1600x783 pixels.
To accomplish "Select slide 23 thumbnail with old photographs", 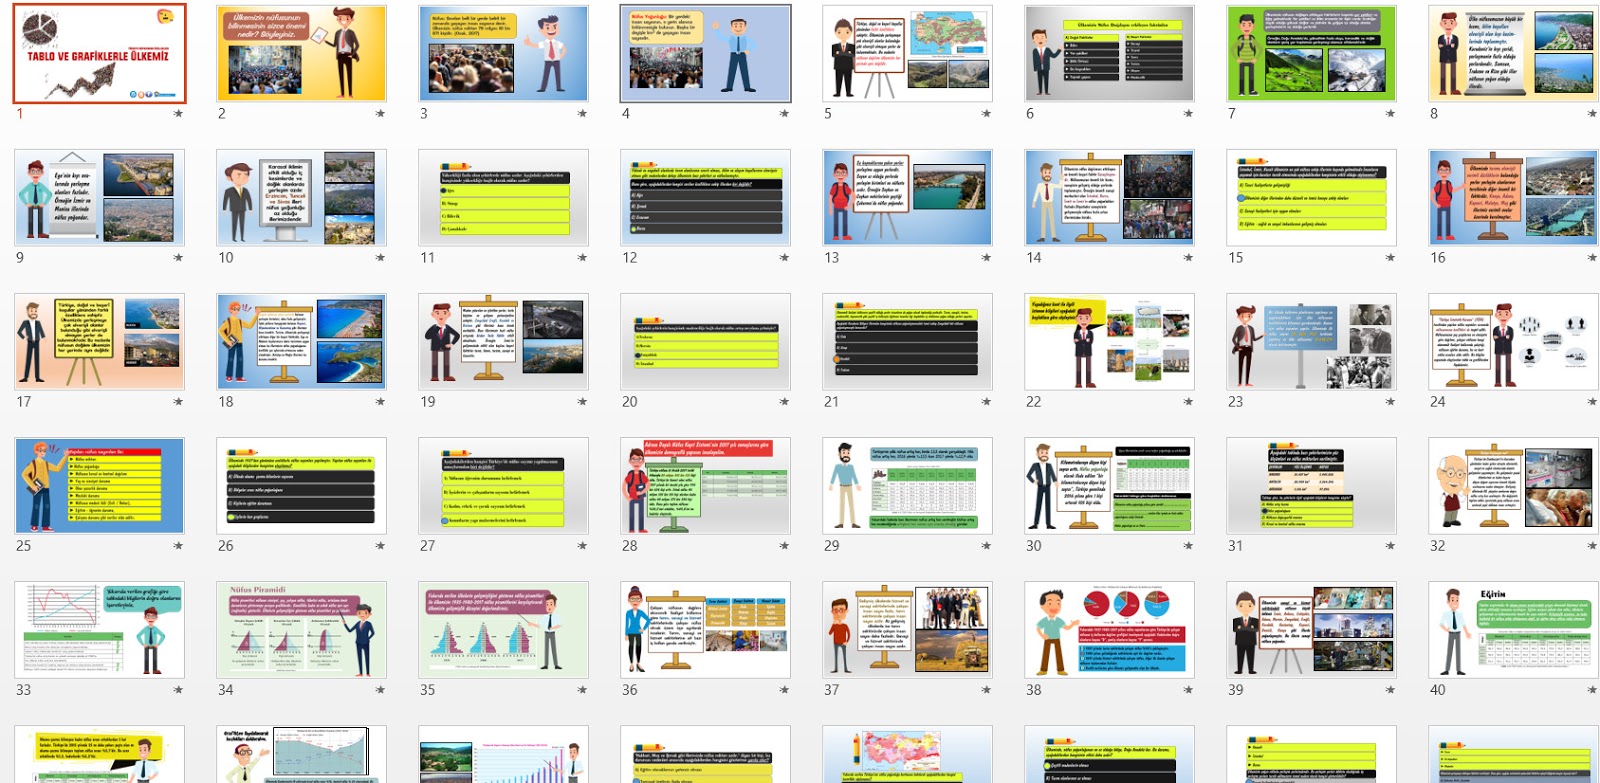I will pos(1312,342).
